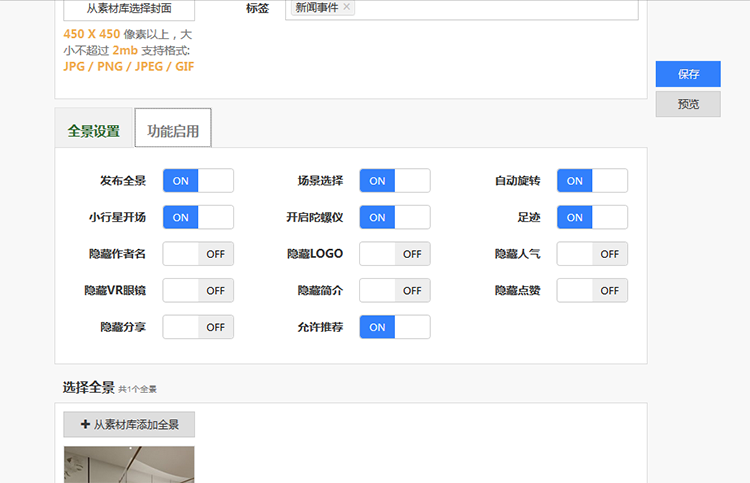Enable the 隐藏作者名 switch
Image resolution: width=750 pixels, height=483 pixels.
198,254
